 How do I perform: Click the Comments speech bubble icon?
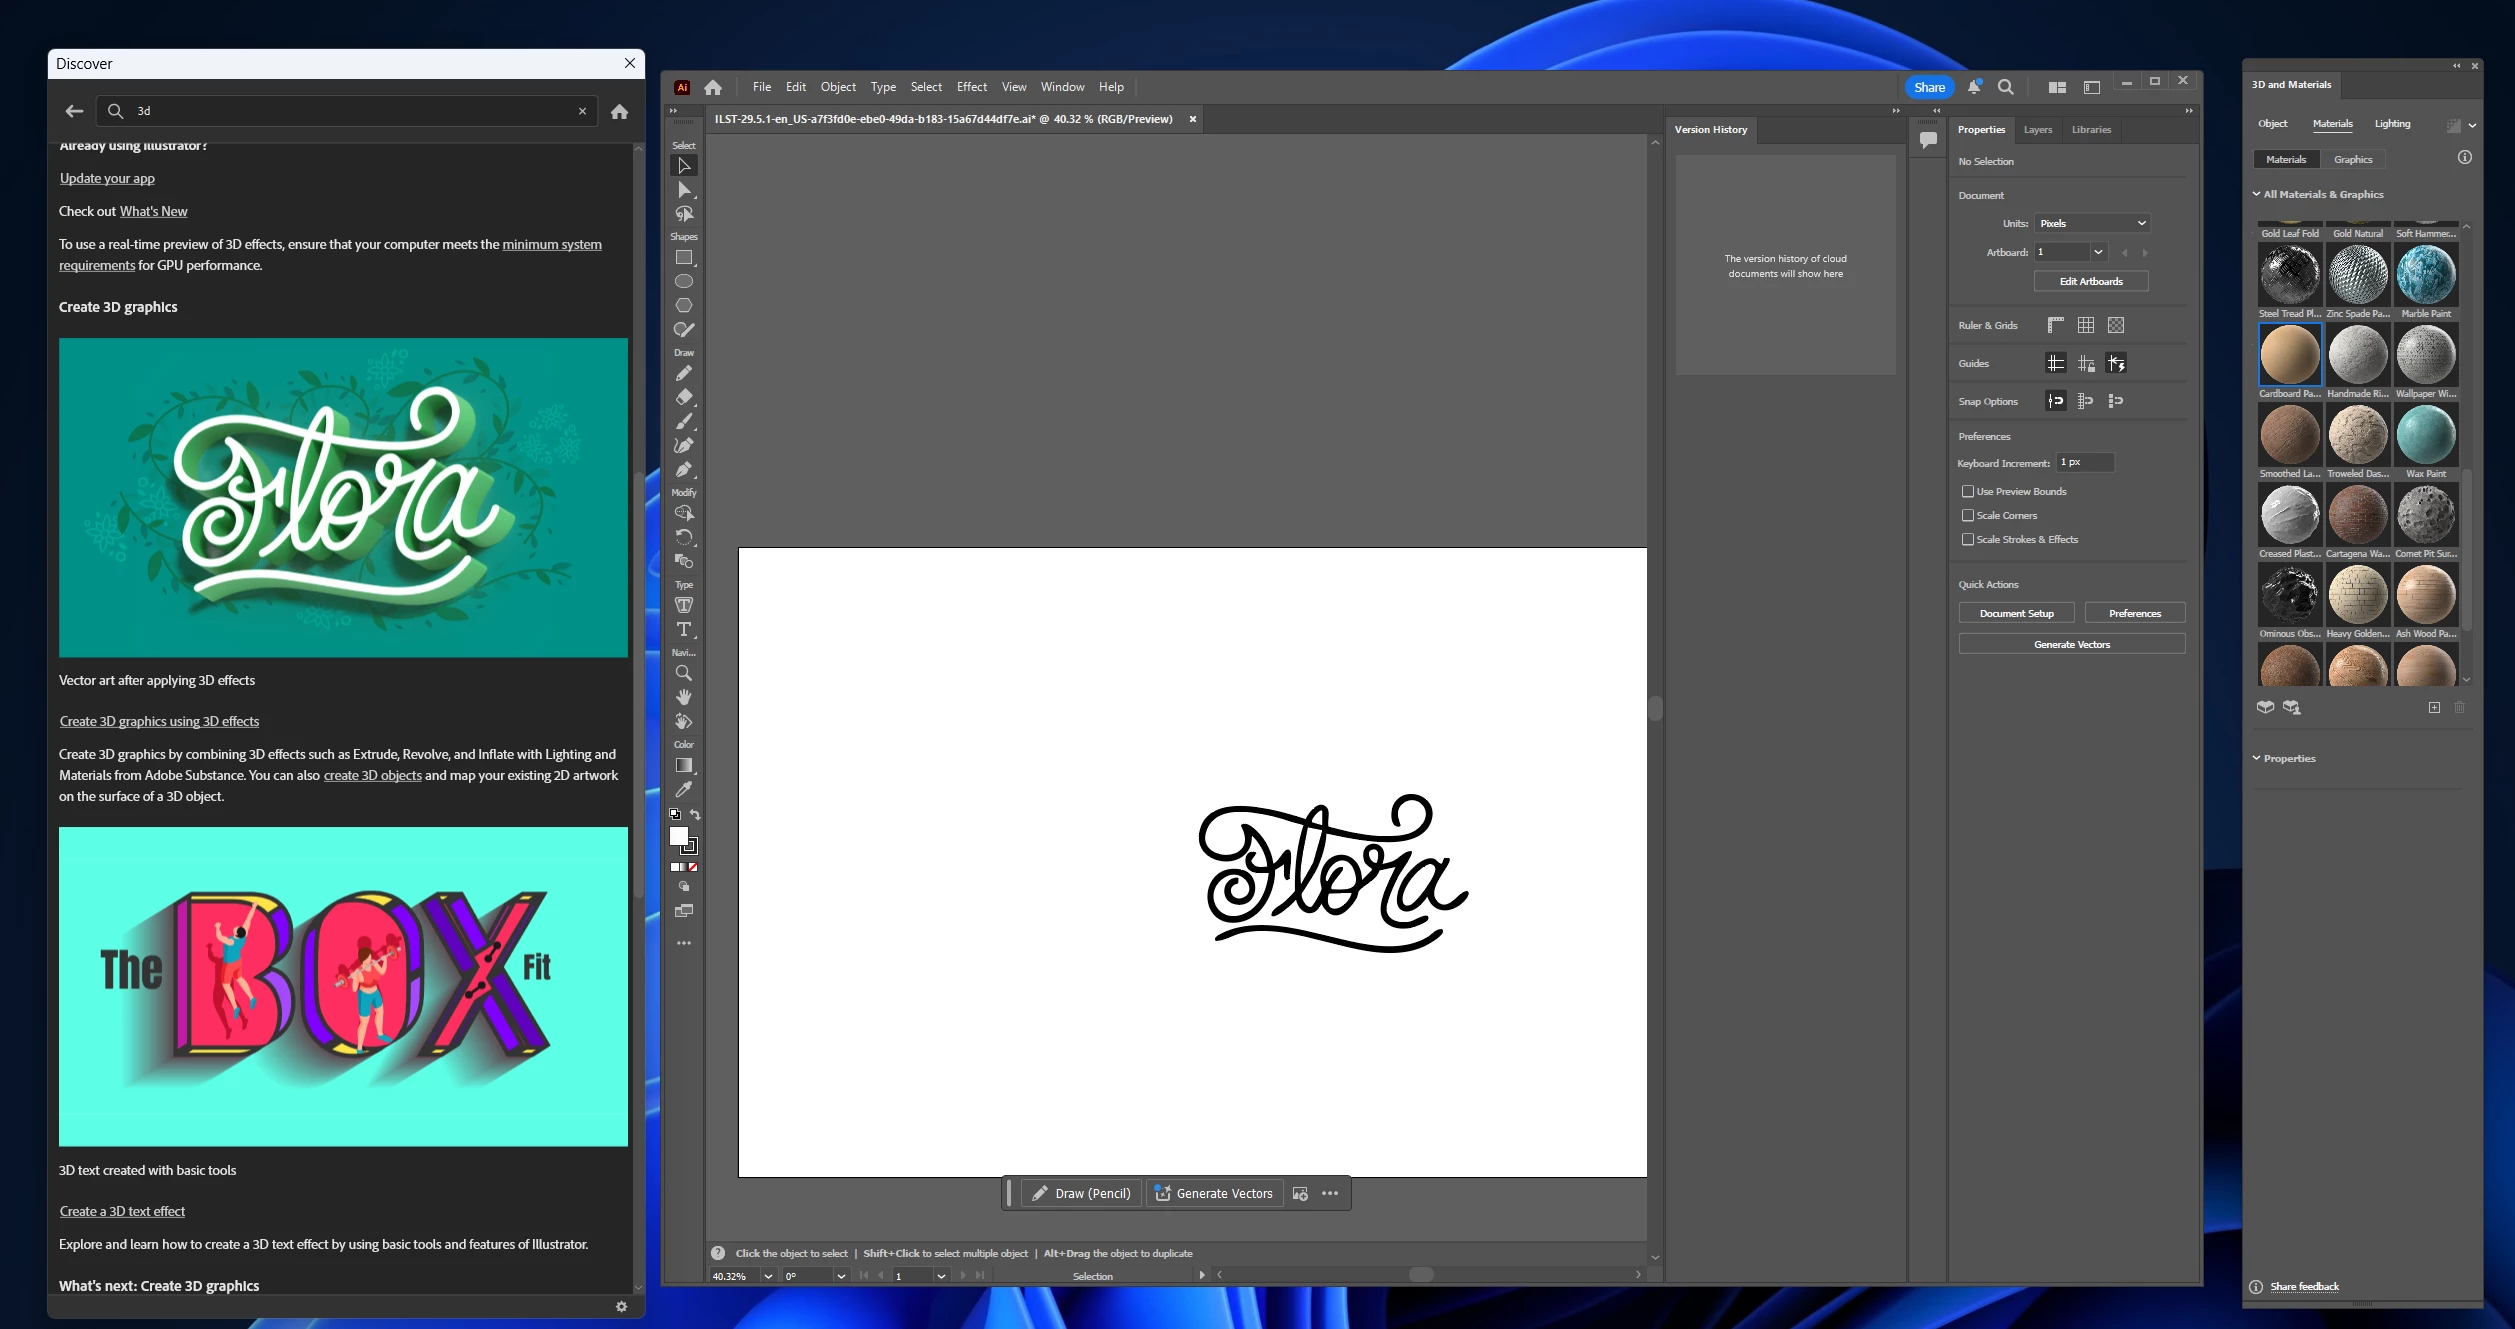click(1928, 140)
